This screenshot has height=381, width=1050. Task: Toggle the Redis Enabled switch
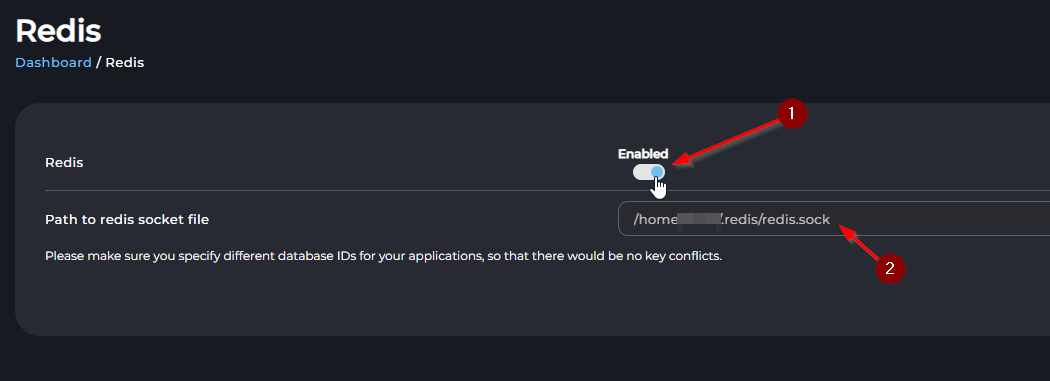(x=649, y=172)
